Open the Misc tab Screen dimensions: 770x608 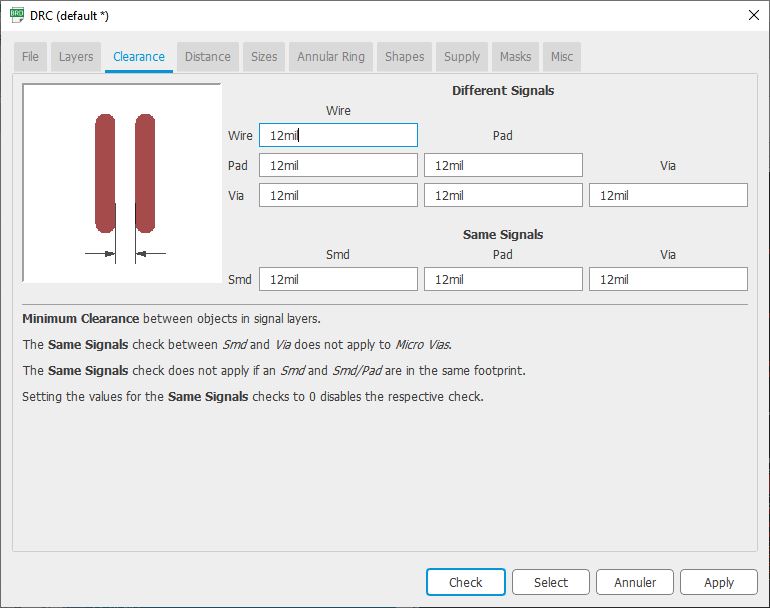[562, 57]
